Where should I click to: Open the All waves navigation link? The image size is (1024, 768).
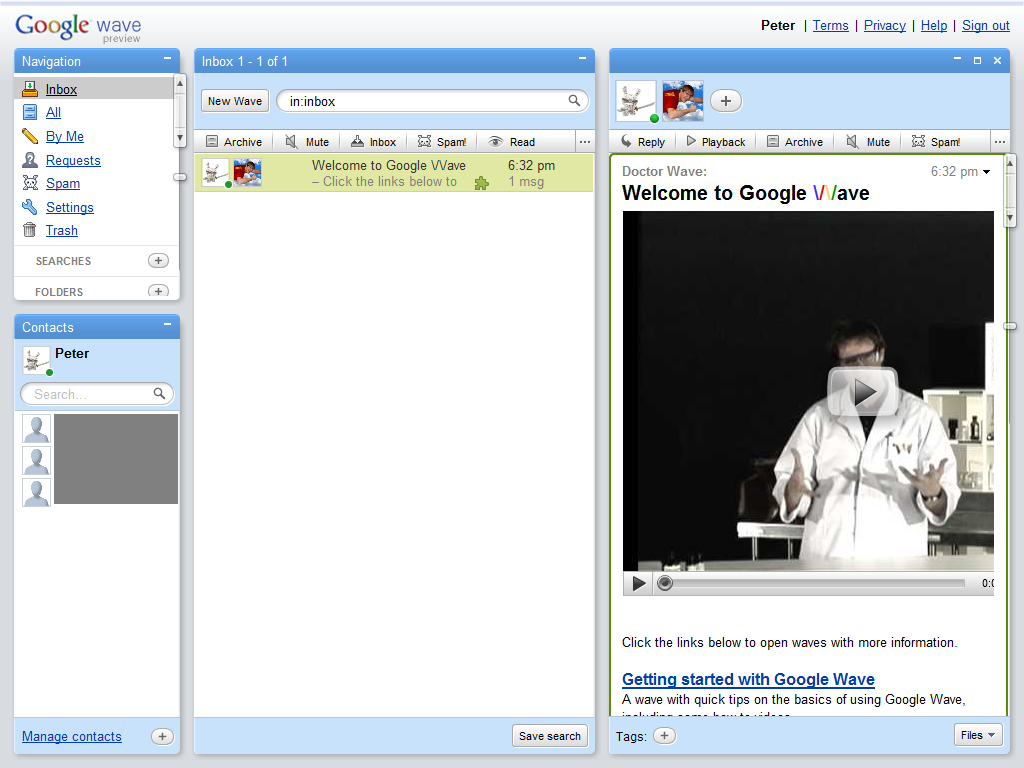coord(53,112)
